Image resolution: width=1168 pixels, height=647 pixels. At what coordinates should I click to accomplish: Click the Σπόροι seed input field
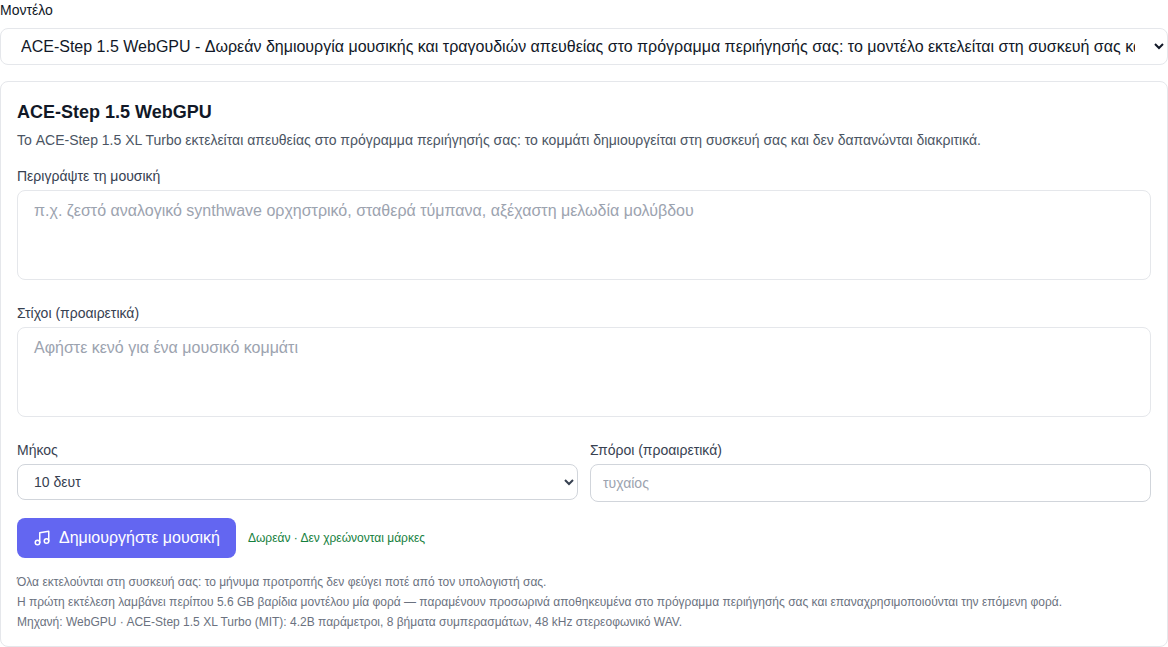870,483
